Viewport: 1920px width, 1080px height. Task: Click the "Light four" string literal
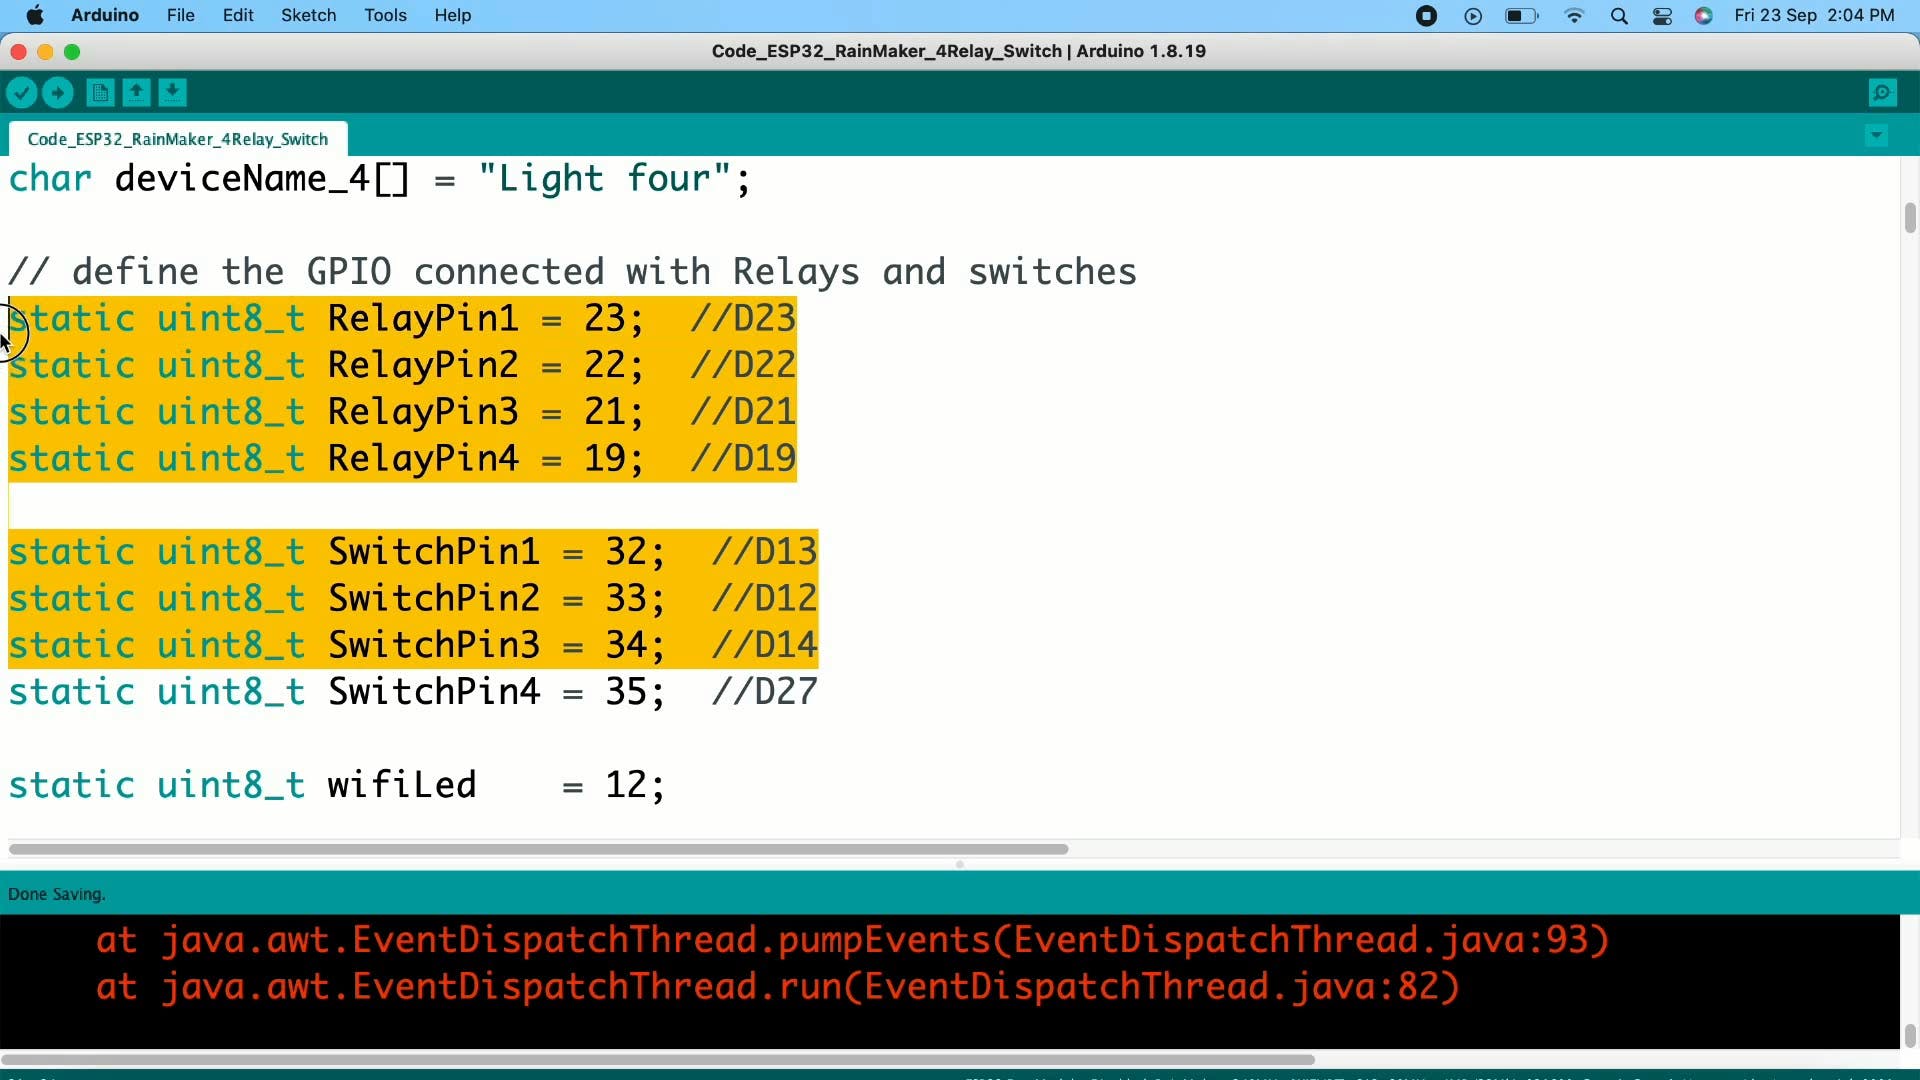(x=606, y=179)
